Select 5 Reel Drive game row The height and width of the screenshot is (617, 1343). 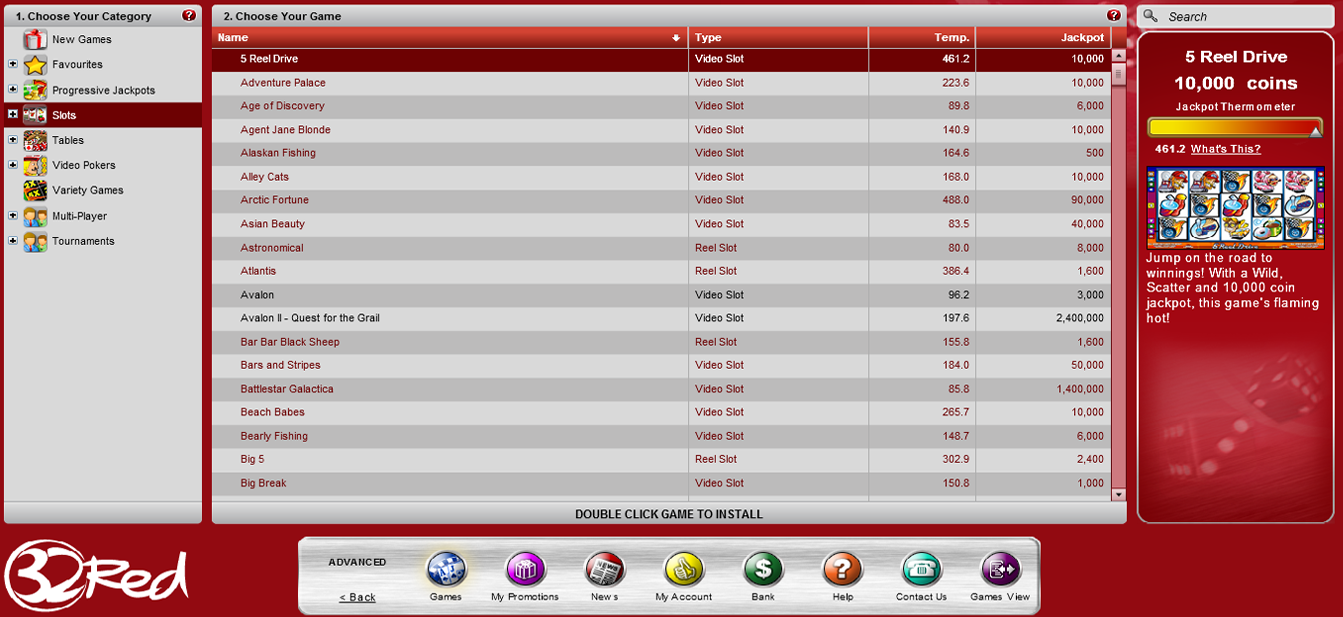(x=661, y=60)
